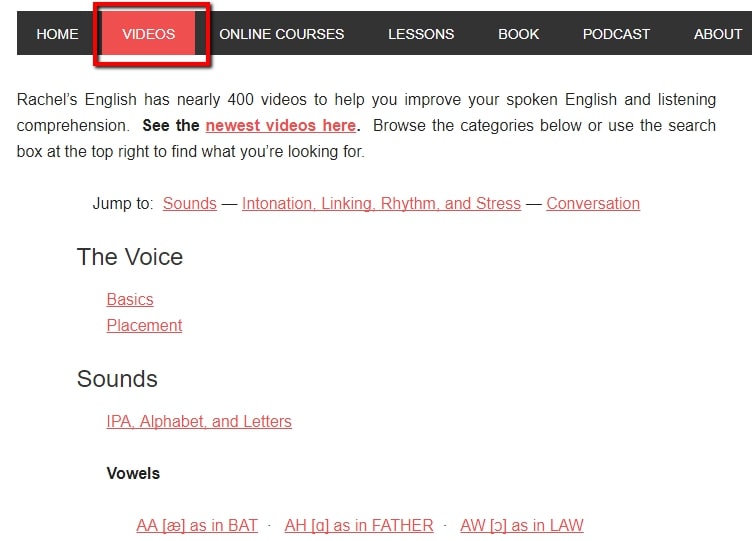This screenshot has height=541, width=752.
Task: Open the ONLINE COURSES menu
Action: click(282, 34)
